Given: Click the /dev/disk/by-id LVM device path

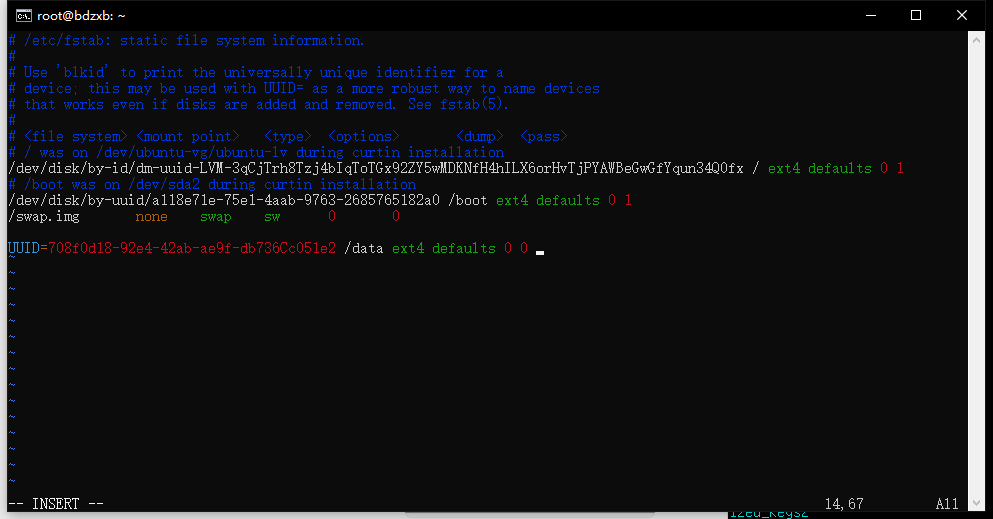Looking at the screenshot, I should click(x=375, y=168).
